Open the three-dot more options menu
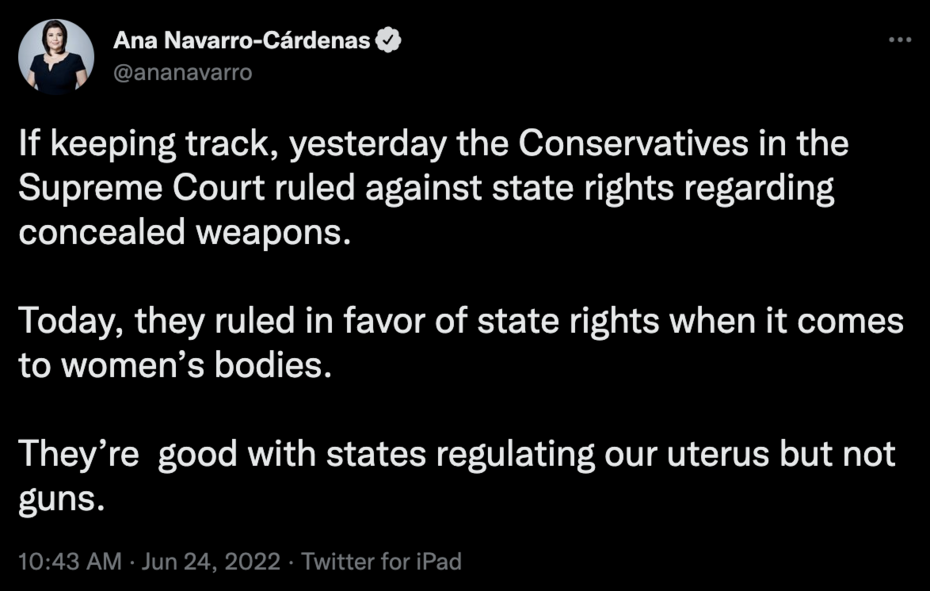The height and width of the screenshot is (591, 930). click(x=899, y=42)
